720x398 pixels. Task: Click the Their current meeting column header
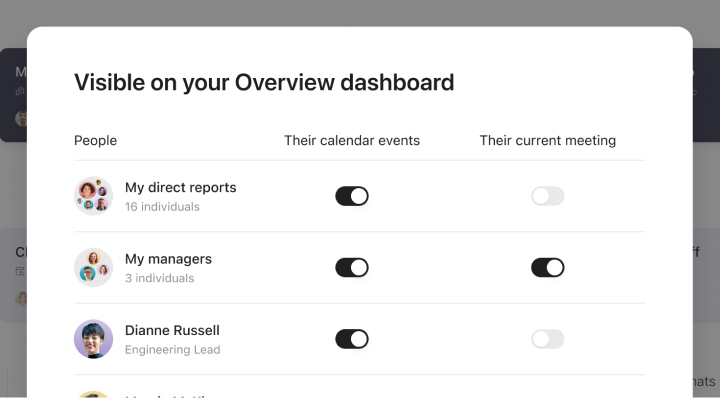point(547,140)
